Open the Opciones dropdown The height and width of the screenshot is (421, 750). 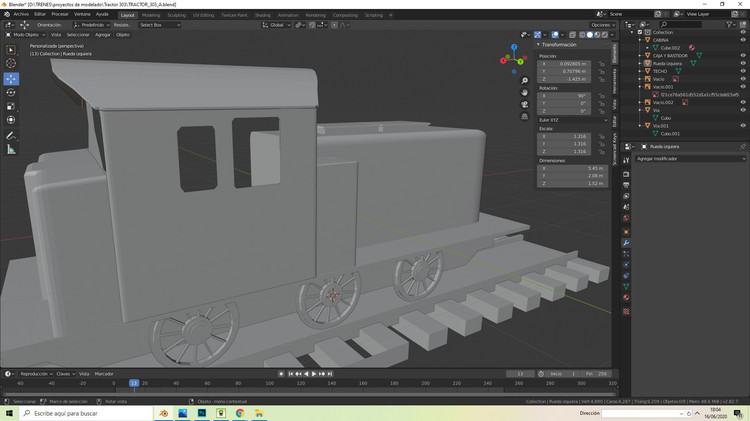click(x=603, y=25)
